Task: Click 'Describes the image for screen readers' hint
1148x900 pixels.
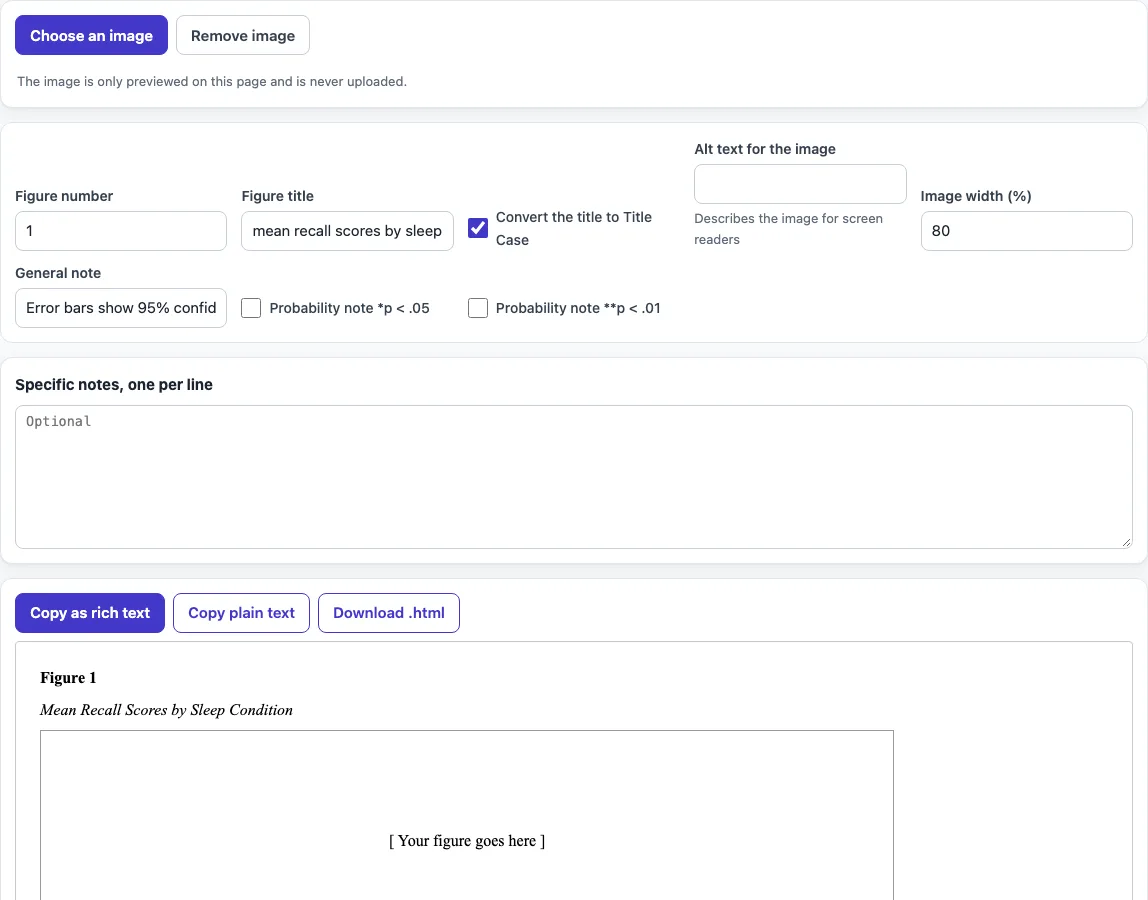Action: pyautogui.click(x=789, y=228)
